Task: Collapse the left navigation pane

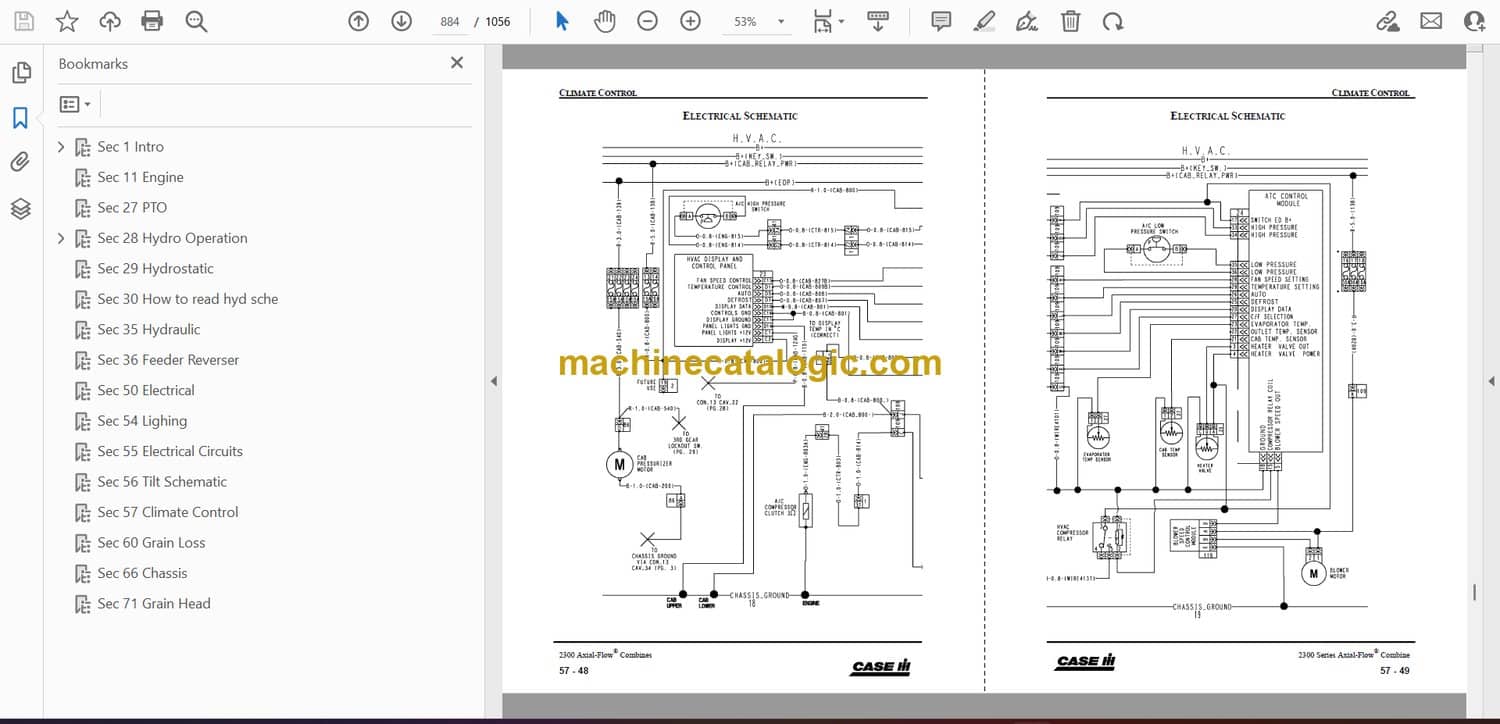Action: tap(492, 381)
